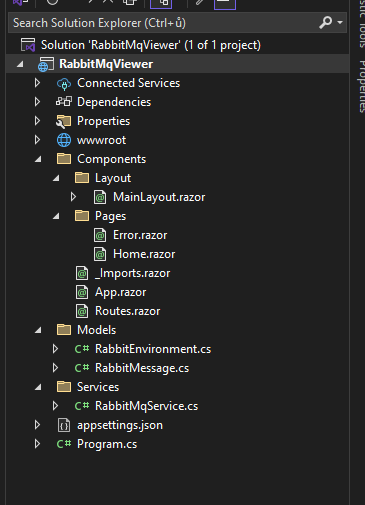Expand the RabbitMqService.cs node
Screen dimensions: 365x505
tap(55, 406)
